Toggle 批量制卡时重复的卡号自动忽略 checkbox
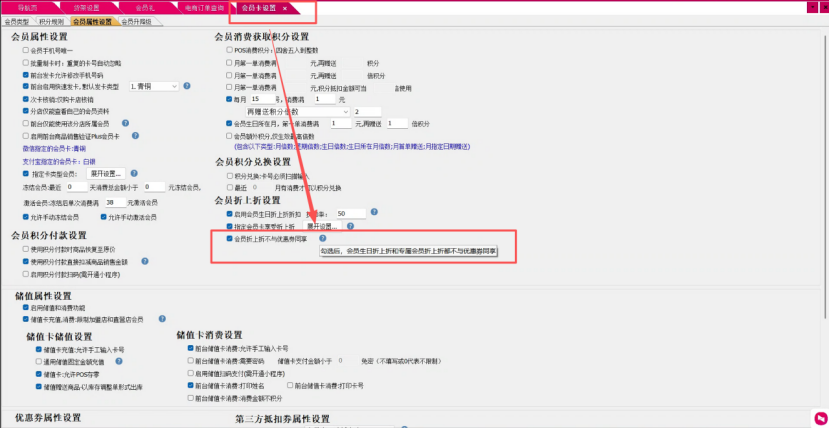The width and height of the screenshot is (829, 428). (25, 63)
